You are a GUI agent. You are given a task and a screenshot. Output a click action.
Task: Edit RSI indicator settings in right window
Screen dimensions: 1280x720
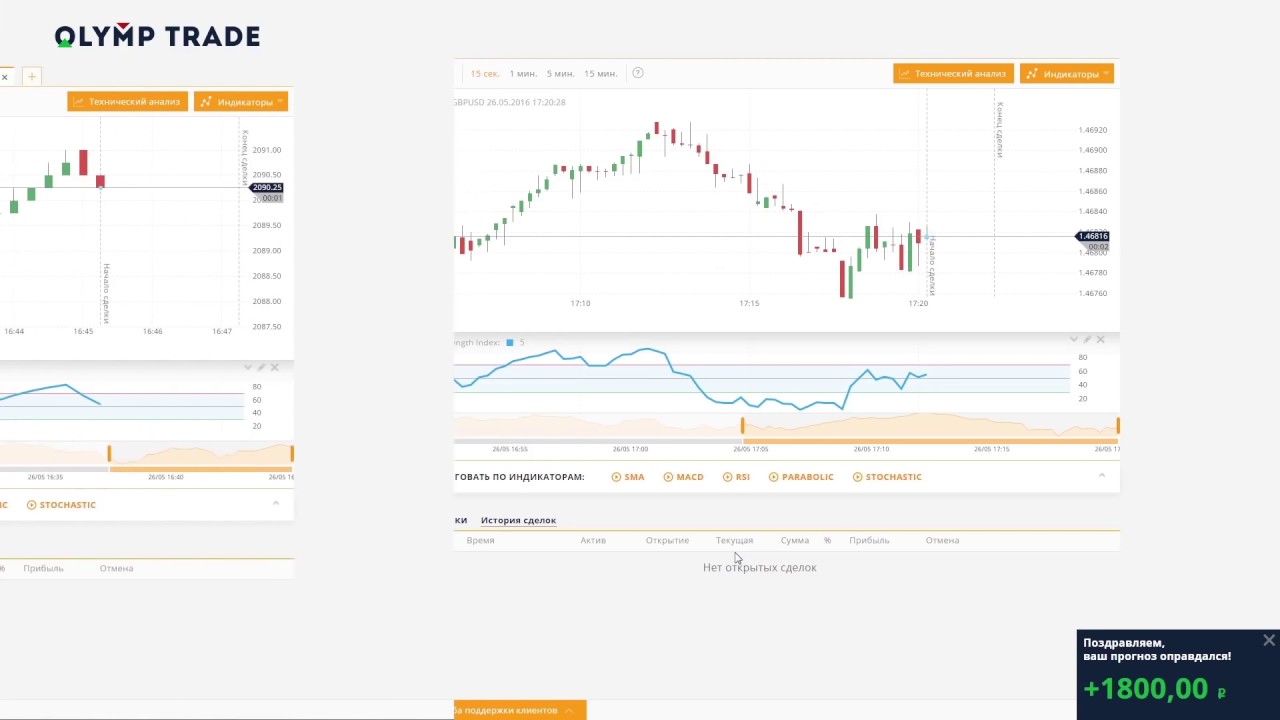coord(1087,340)
